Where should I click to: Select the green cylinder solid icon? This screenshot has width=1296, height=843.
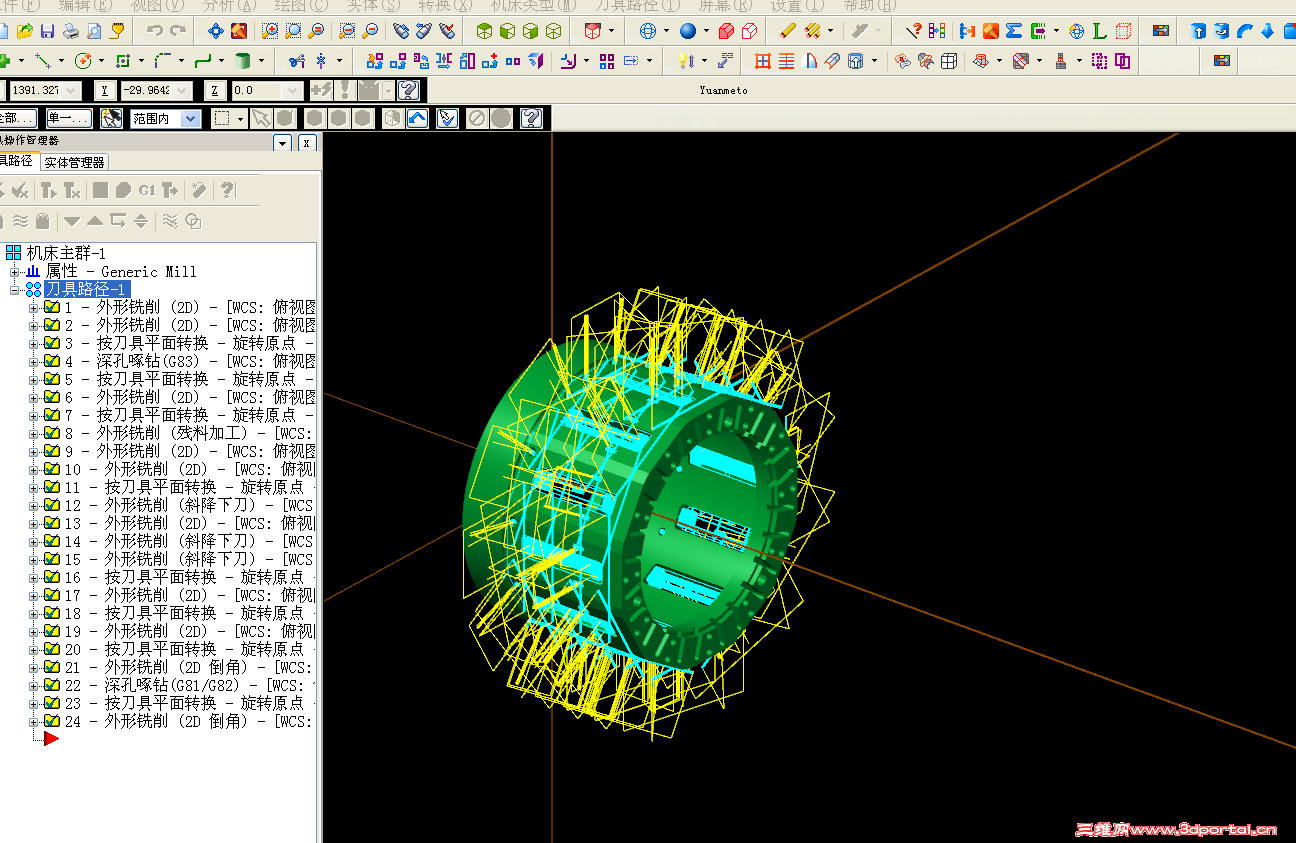242,61
